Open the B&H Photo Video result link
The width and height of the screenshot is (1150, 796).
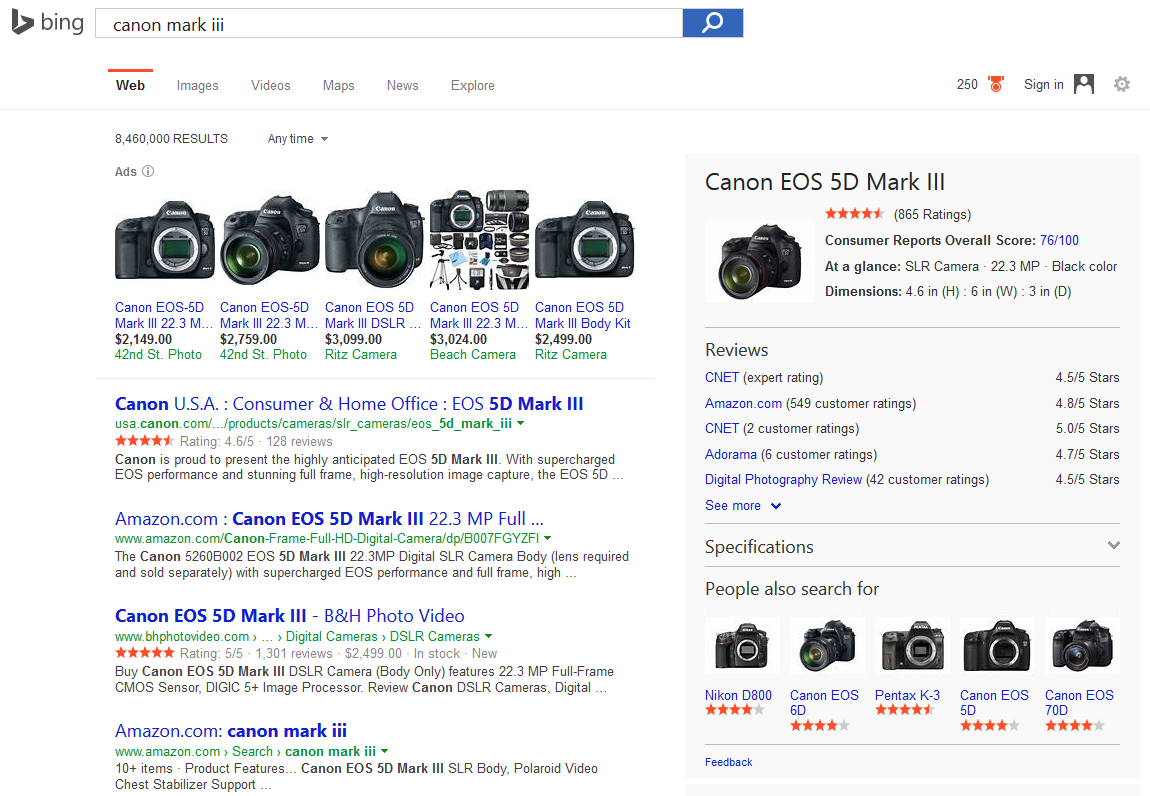coord(289,616)
